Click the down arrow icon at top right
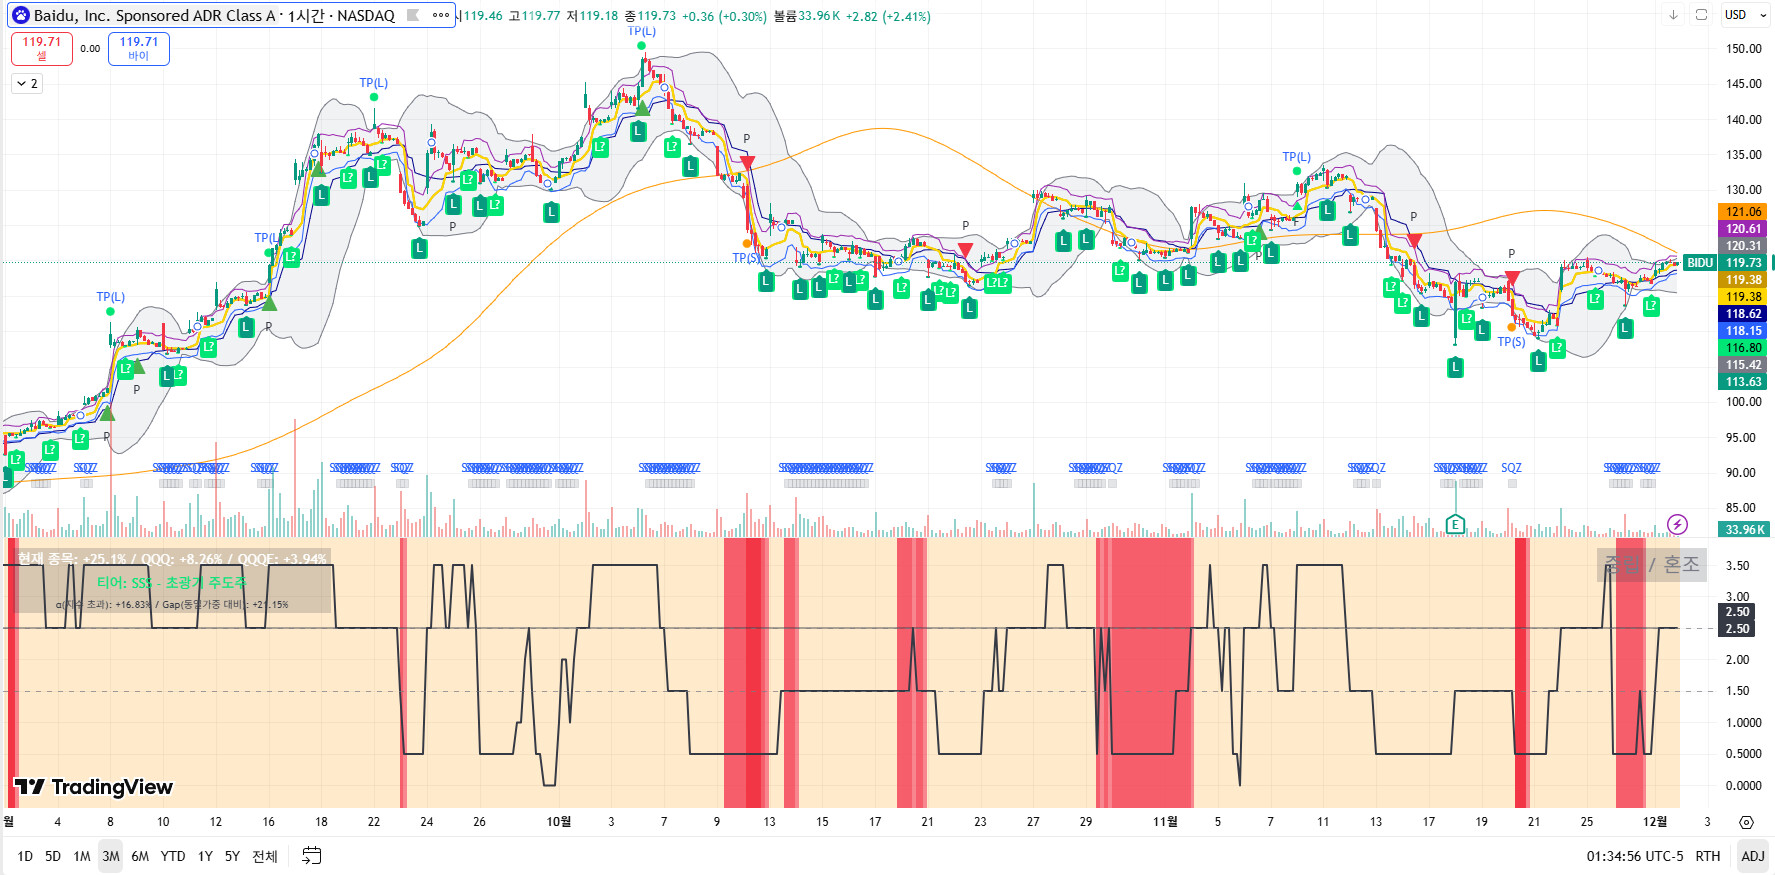Viewport: 1775px width, 875px height. 1673,15
